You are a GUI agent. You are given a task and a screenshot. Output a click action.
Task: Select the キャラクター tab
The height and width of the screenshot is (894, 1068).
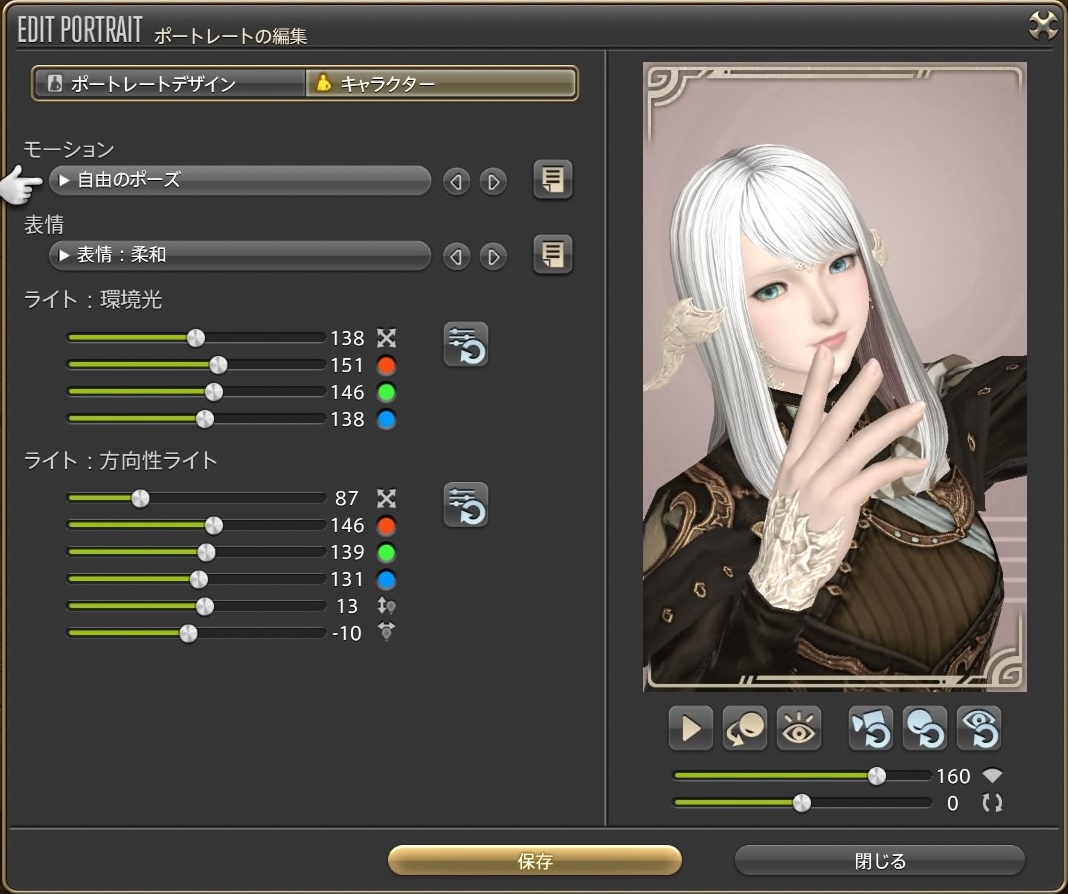(x=441, y=84)
